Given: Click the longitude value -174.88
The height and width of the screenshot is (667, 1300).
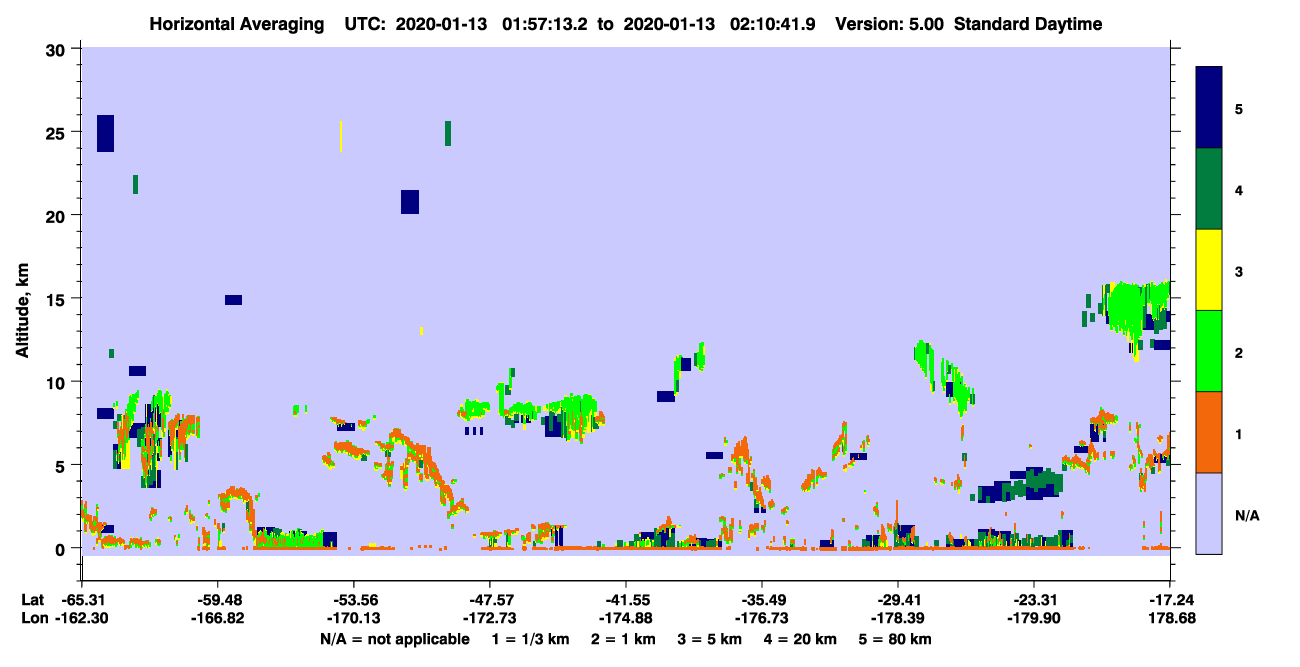Looking at the screenshot, I should pos(626,618).
